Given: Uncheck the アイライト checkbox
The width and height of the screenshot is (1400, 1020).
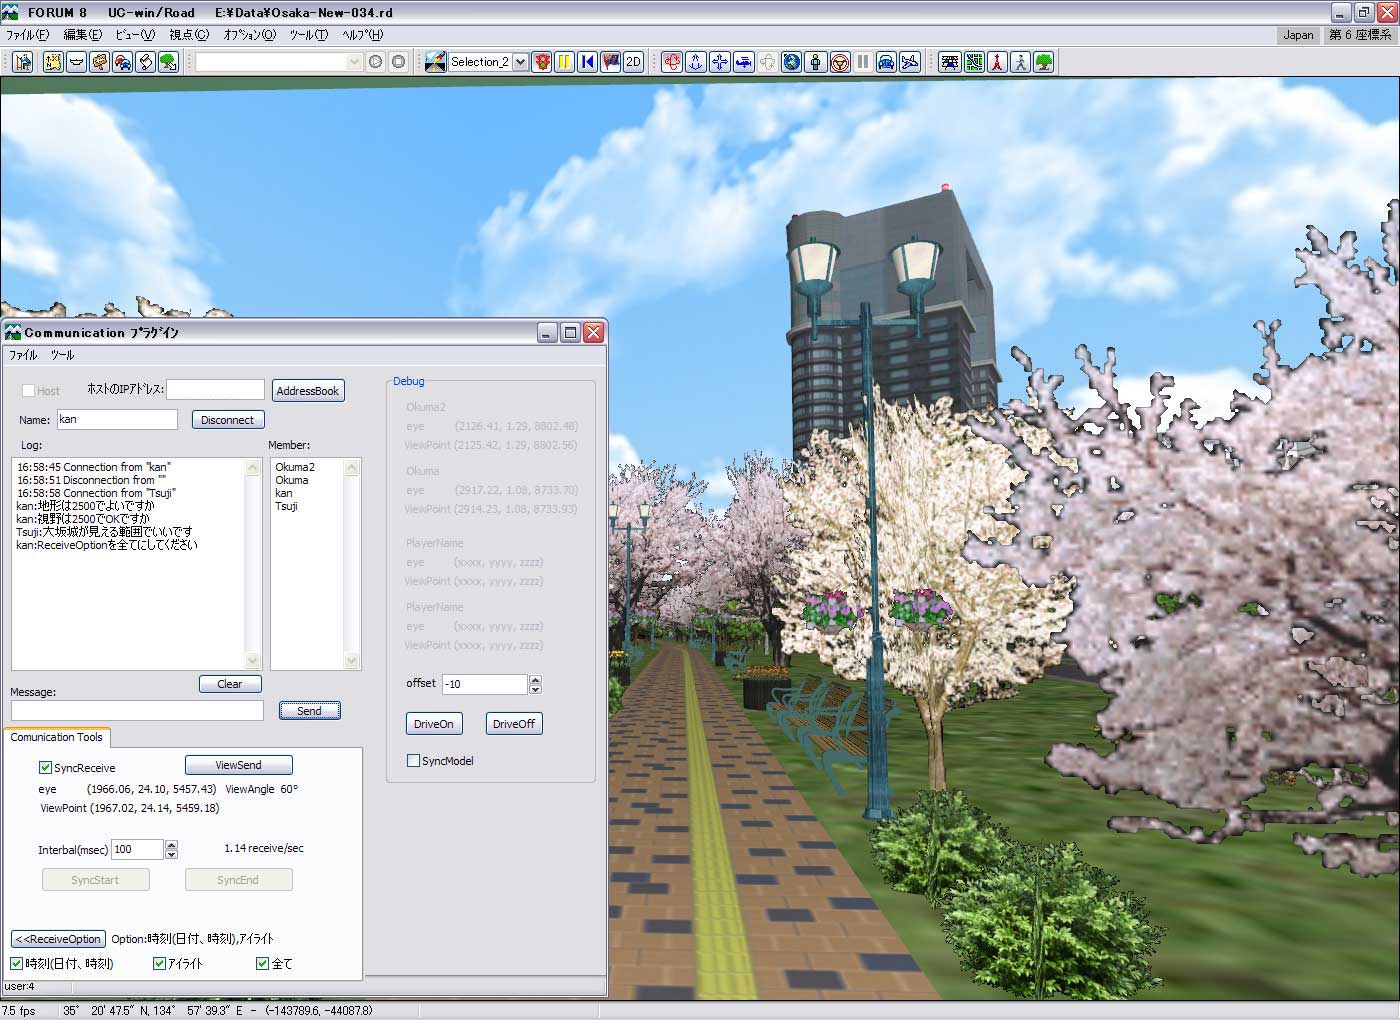Looking at the screenshot, I should point(159,964).
